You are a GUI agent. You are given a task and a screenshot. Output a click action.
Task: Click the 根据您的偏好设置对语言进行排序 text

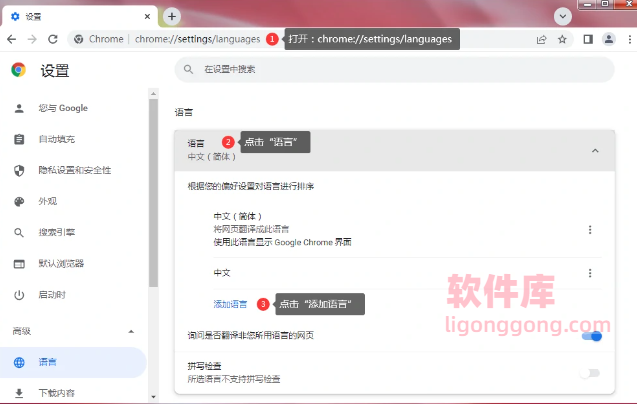(x=251, y=187)
